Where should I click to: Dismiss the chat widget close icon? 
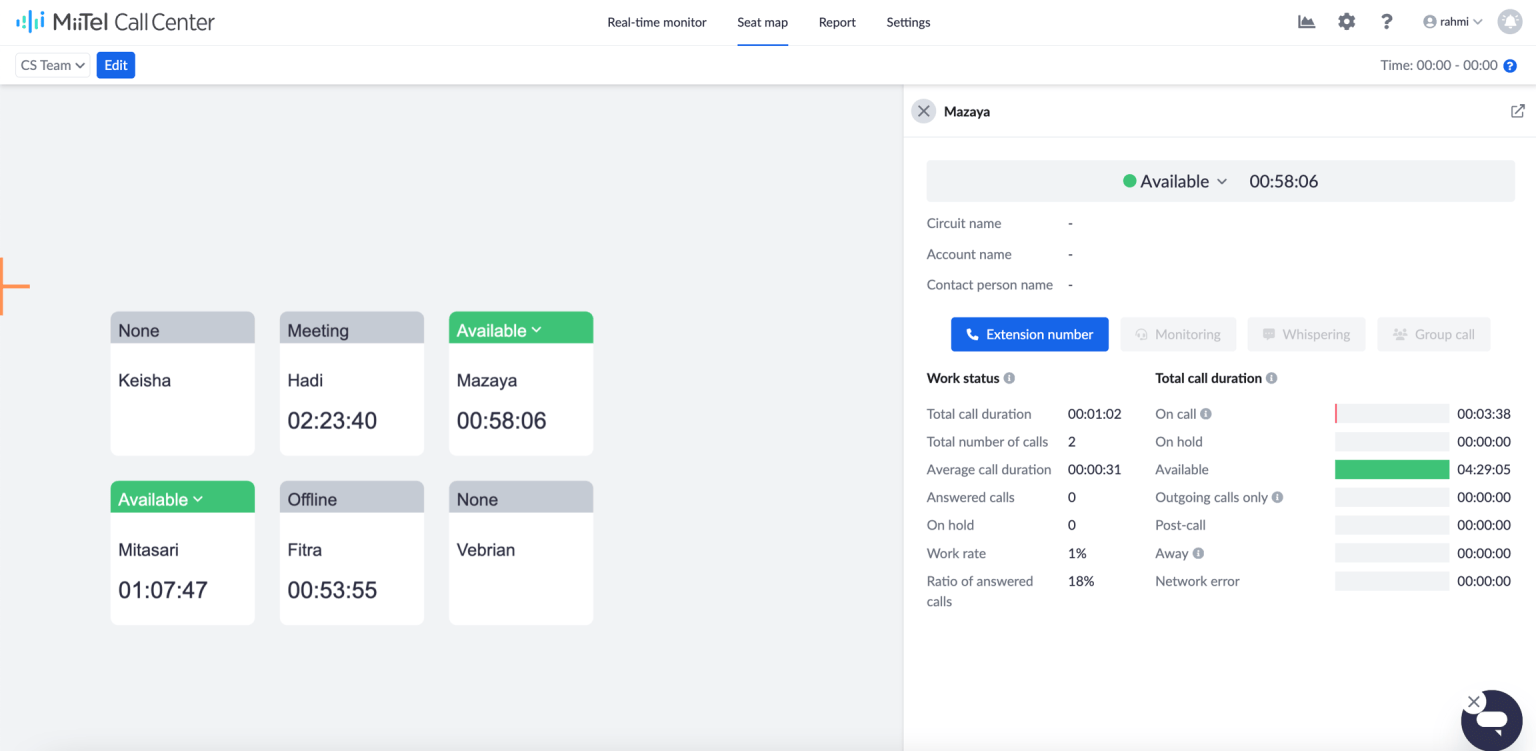coord(1473,702)
